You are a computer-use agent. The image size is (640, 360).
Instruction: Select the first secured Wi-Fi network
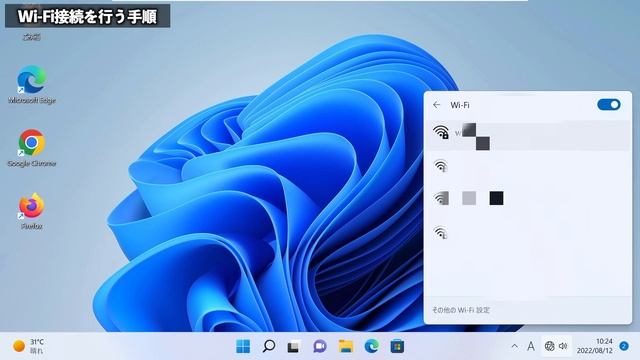tap(528, 136)
